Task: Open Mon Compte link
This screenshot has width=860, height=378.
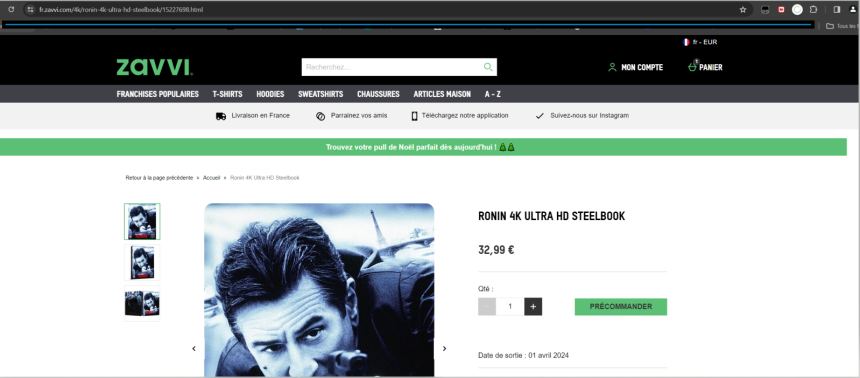Action: coord(642,67)
